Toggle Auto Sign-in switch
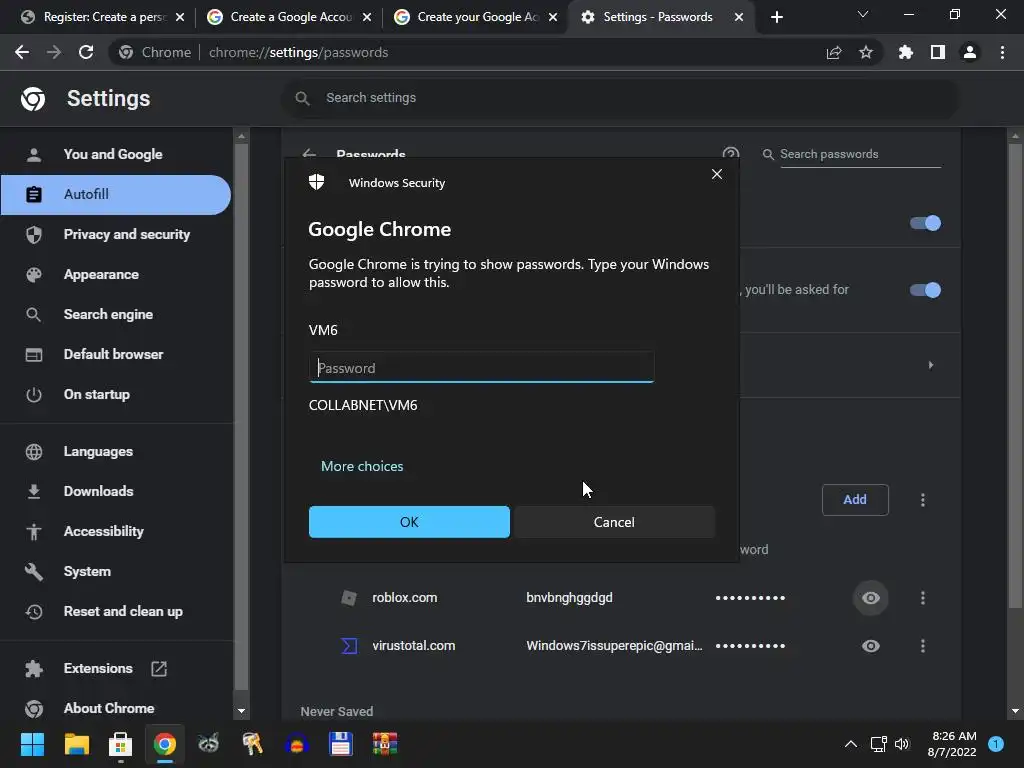This screenshot has height=768, width=1024. point(925,290)
